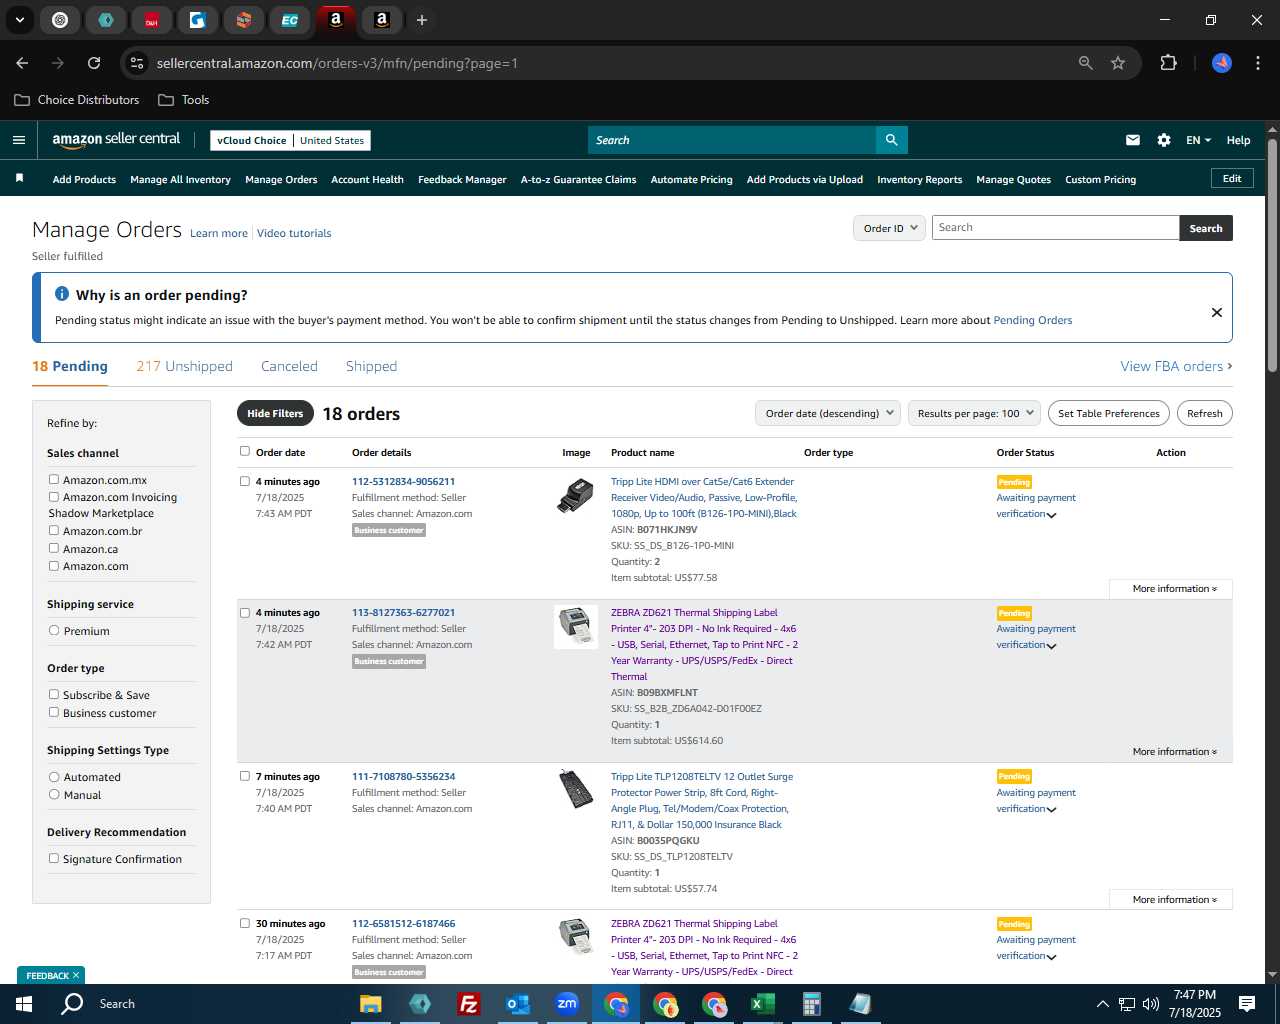Open Excel from the taskbar

click(x=762, y=1004)
